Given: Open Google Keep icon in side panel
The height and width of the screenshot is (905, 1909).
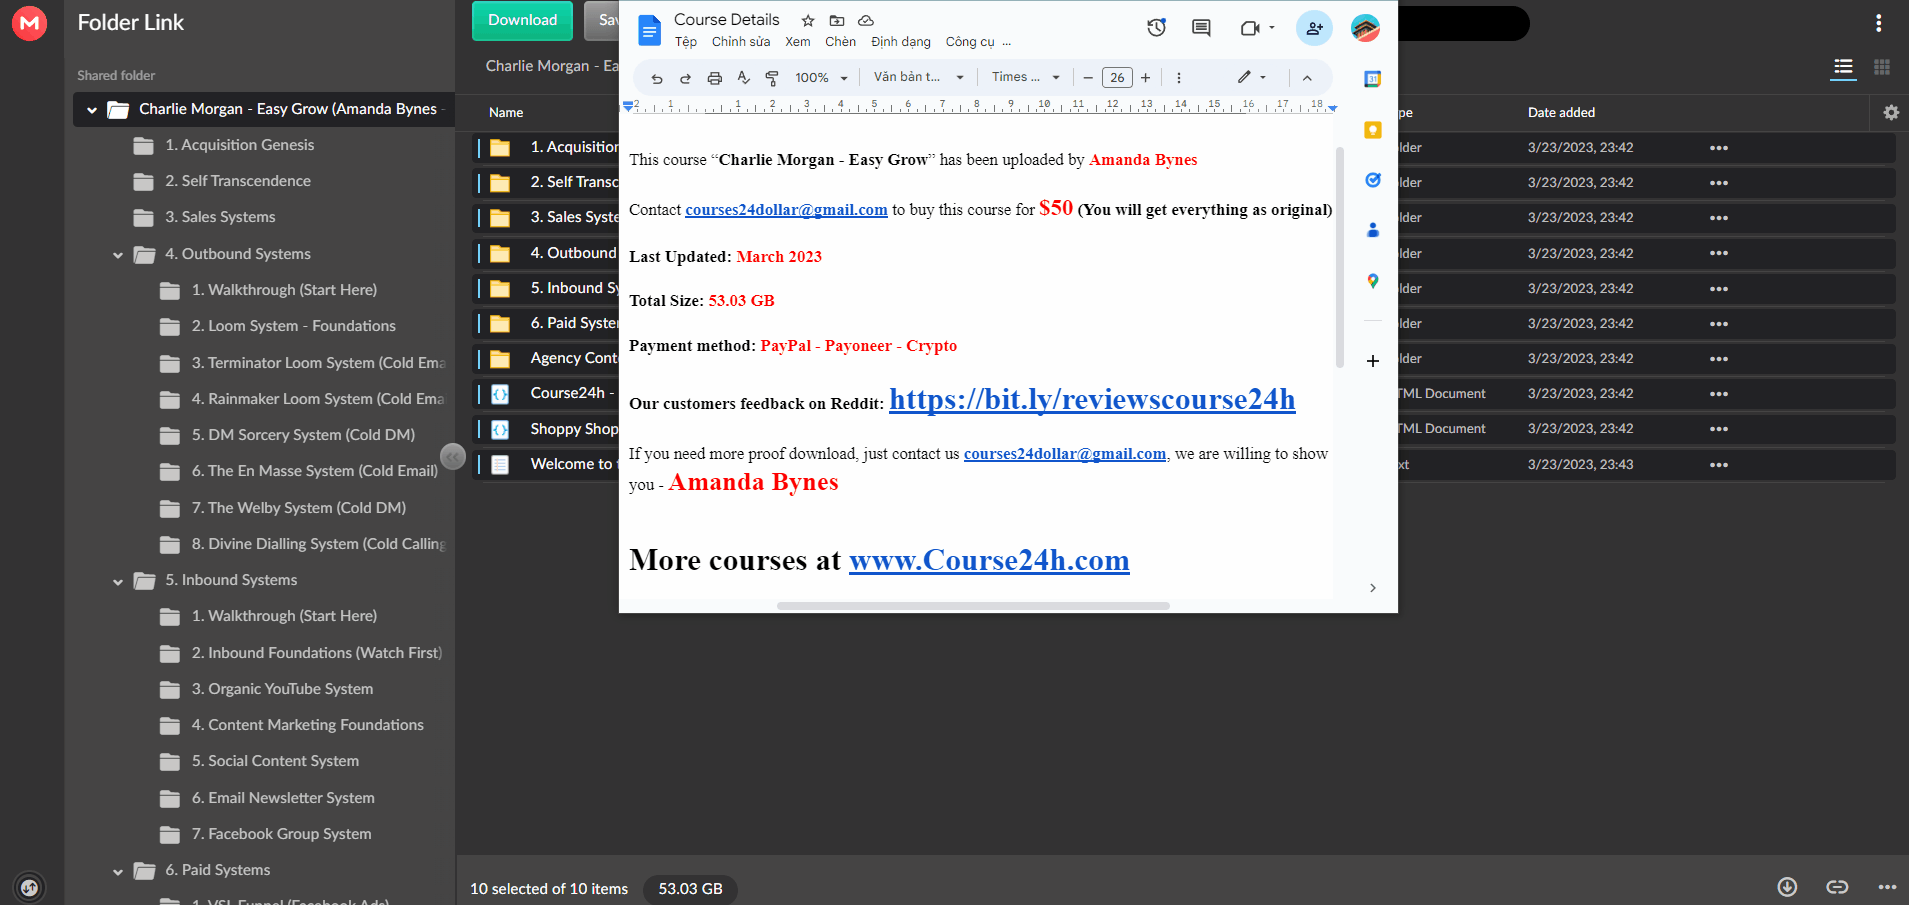Looking at the screenshot, I should coord(1373,130).
